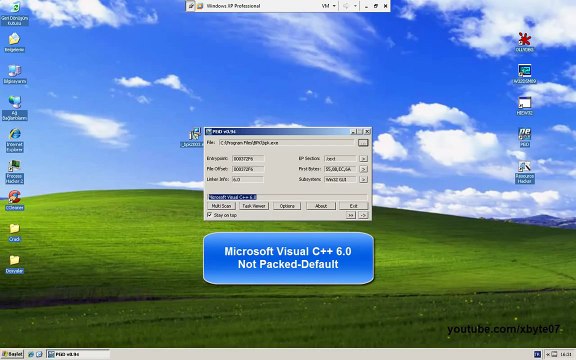Expand Subsystem details arrow button
Image resolution: width=576 pixels, height=360 pixels.
[363, 179]
